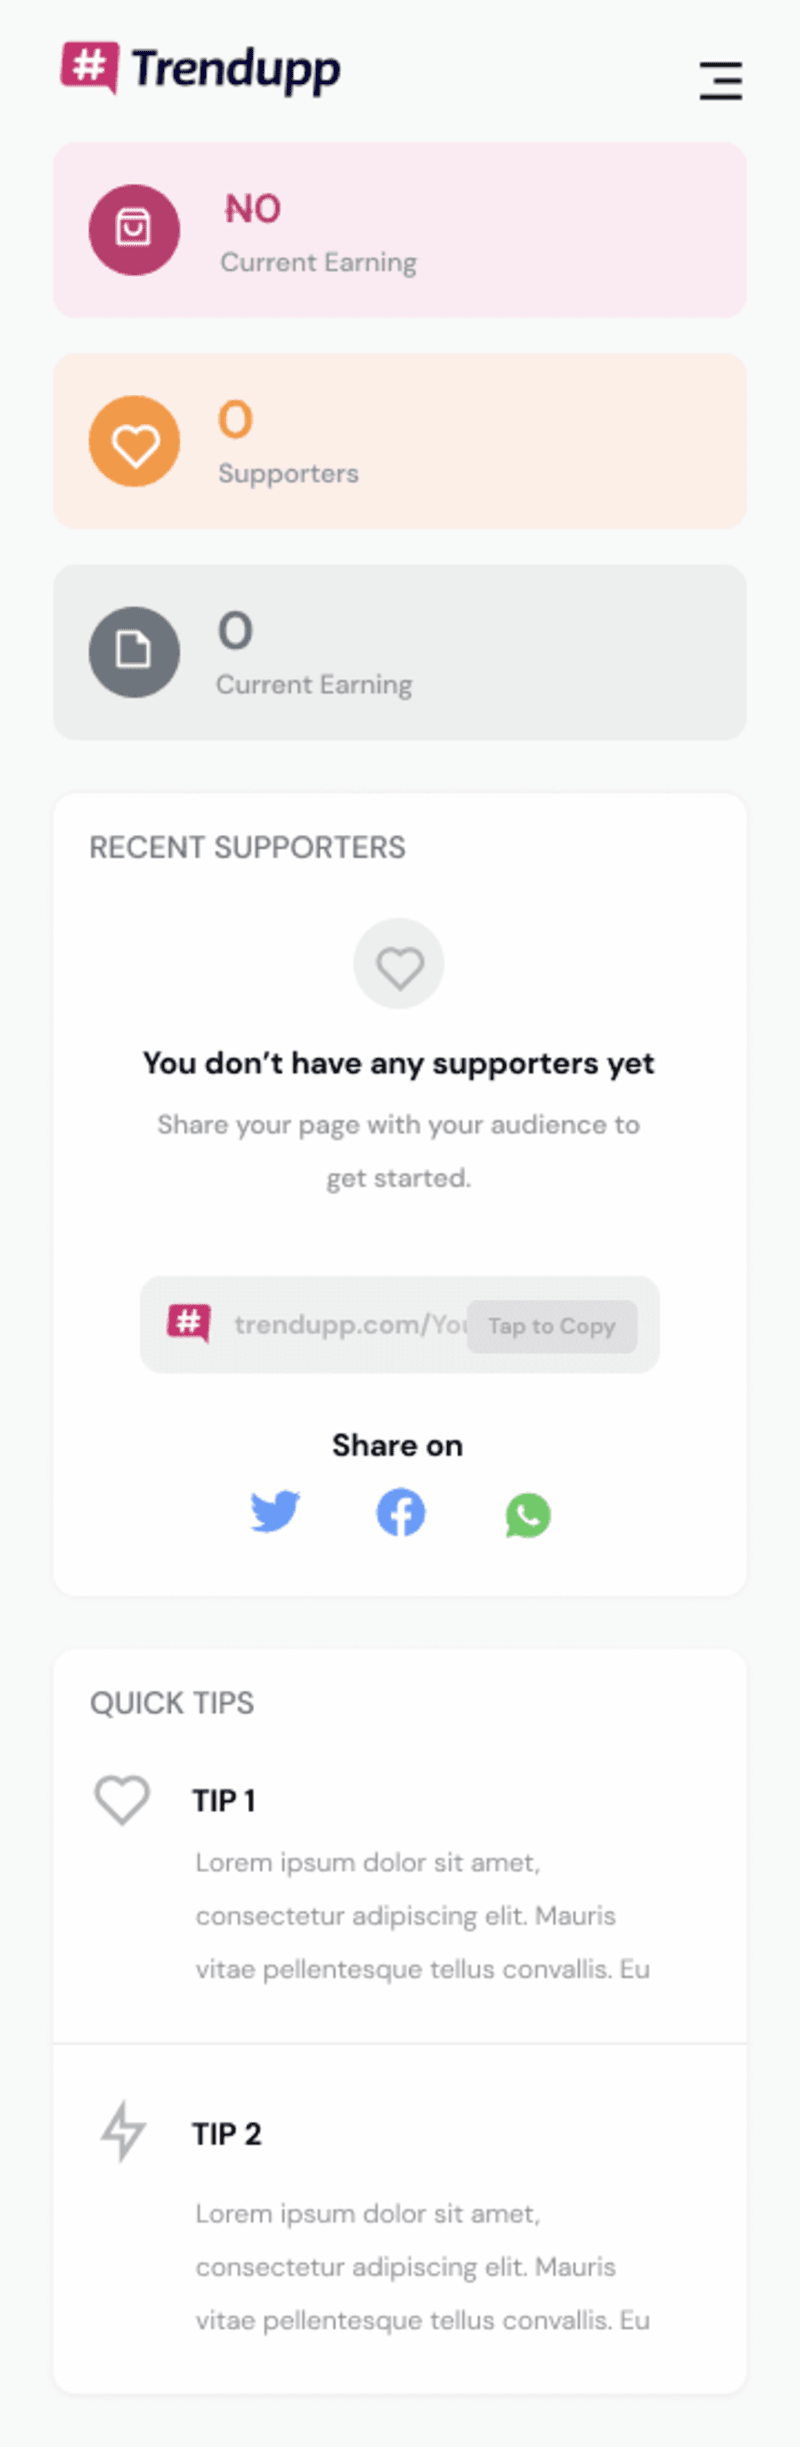Click the trendupp.com URL field
The image size is (800, 2447).
coord(400,1325)
